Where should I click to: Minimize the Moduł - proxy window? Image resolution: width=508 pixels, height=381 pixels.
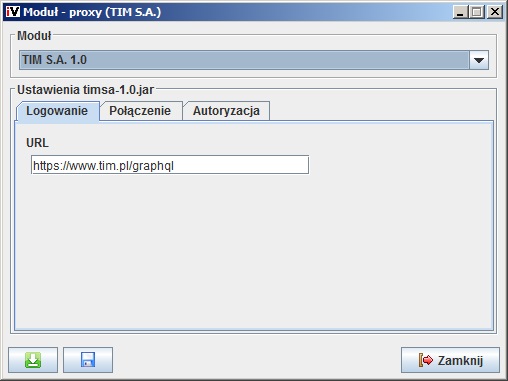coord(460,12)
